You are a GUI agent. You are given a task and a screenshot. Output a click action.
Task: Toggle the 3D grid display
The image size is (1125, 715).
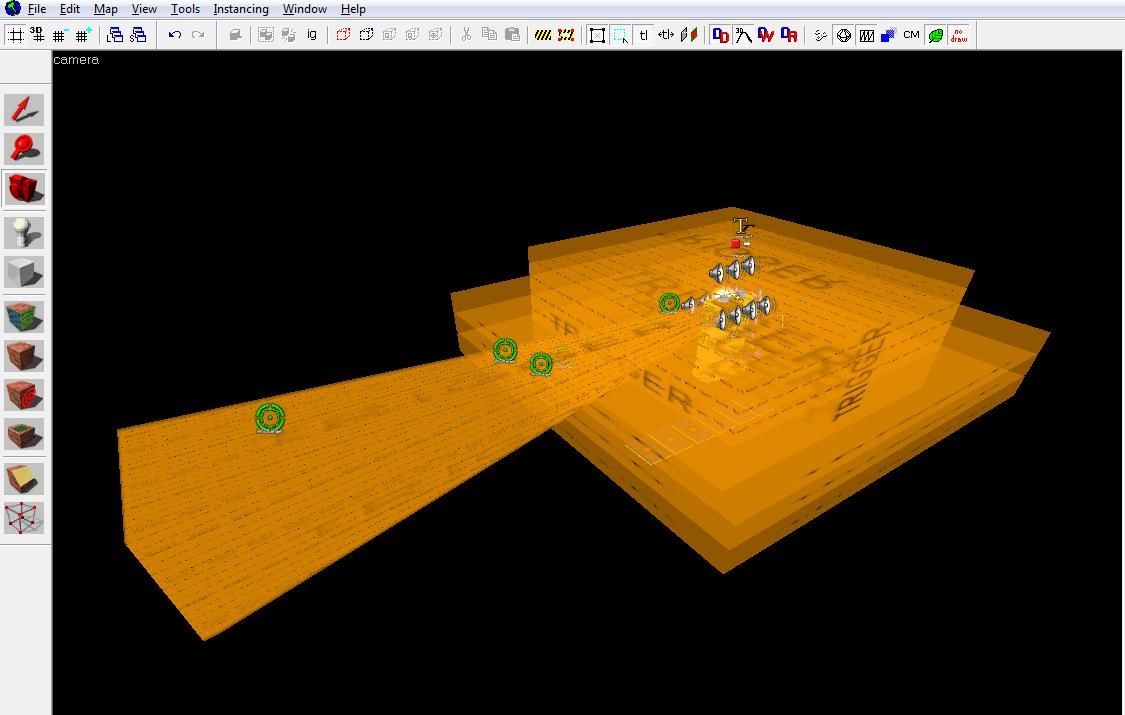tap(38, 35)
